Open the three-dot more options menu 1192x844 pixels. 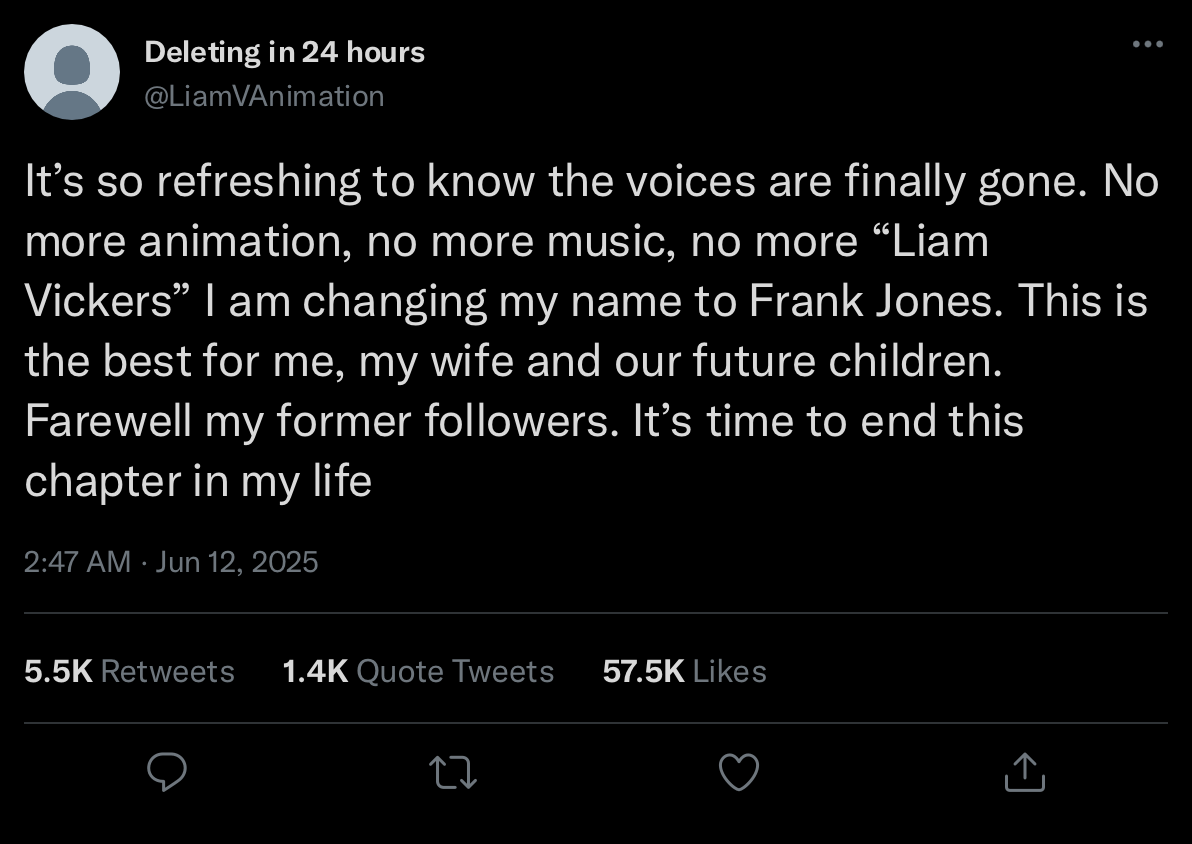tap(1148, 44)
